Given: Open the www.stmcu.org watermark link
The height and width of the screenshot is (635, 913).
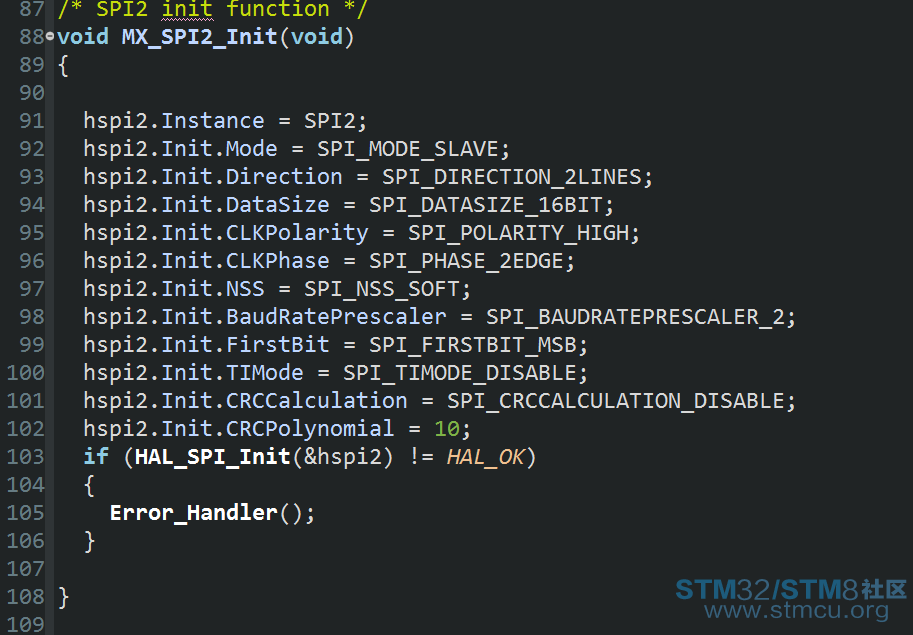Looking at the screenshot, I should (x=796, y=611).
